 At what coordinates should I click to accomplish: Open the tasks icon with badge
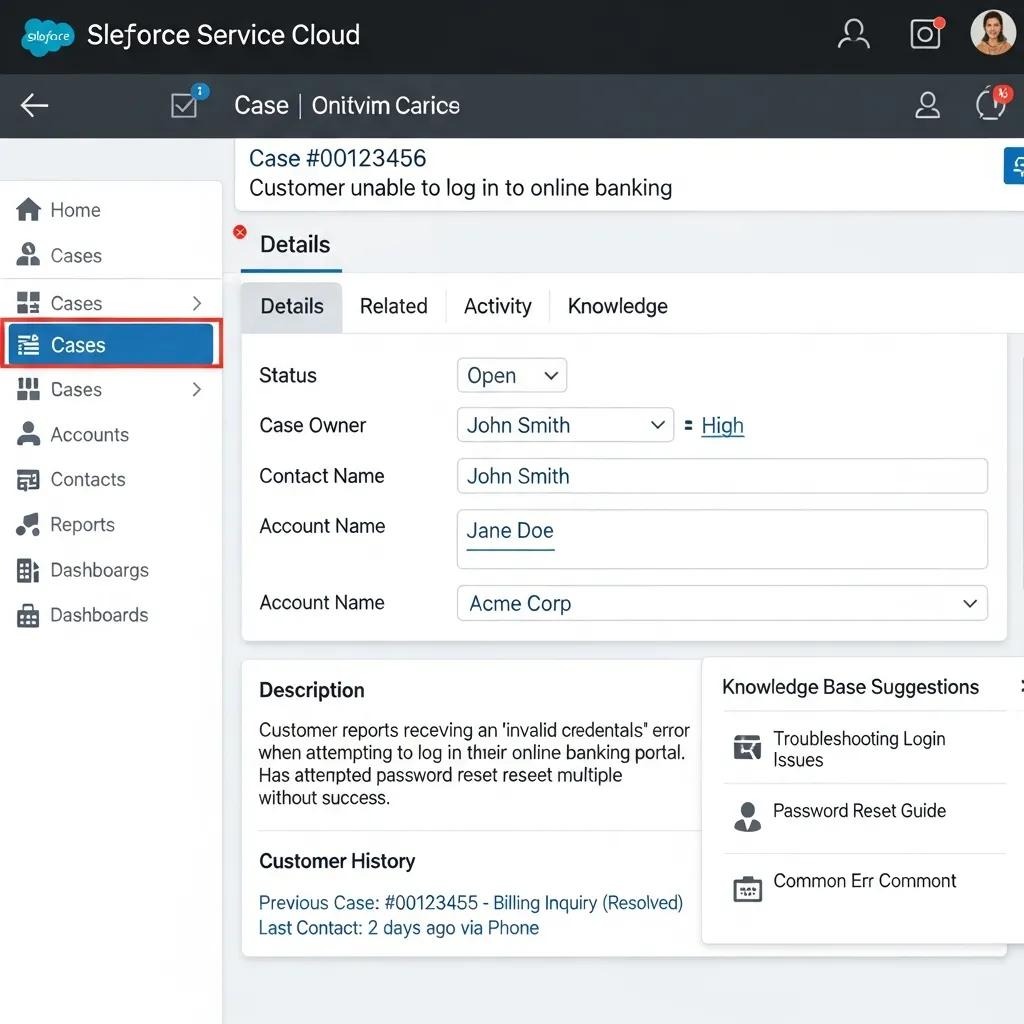point(184,105)
